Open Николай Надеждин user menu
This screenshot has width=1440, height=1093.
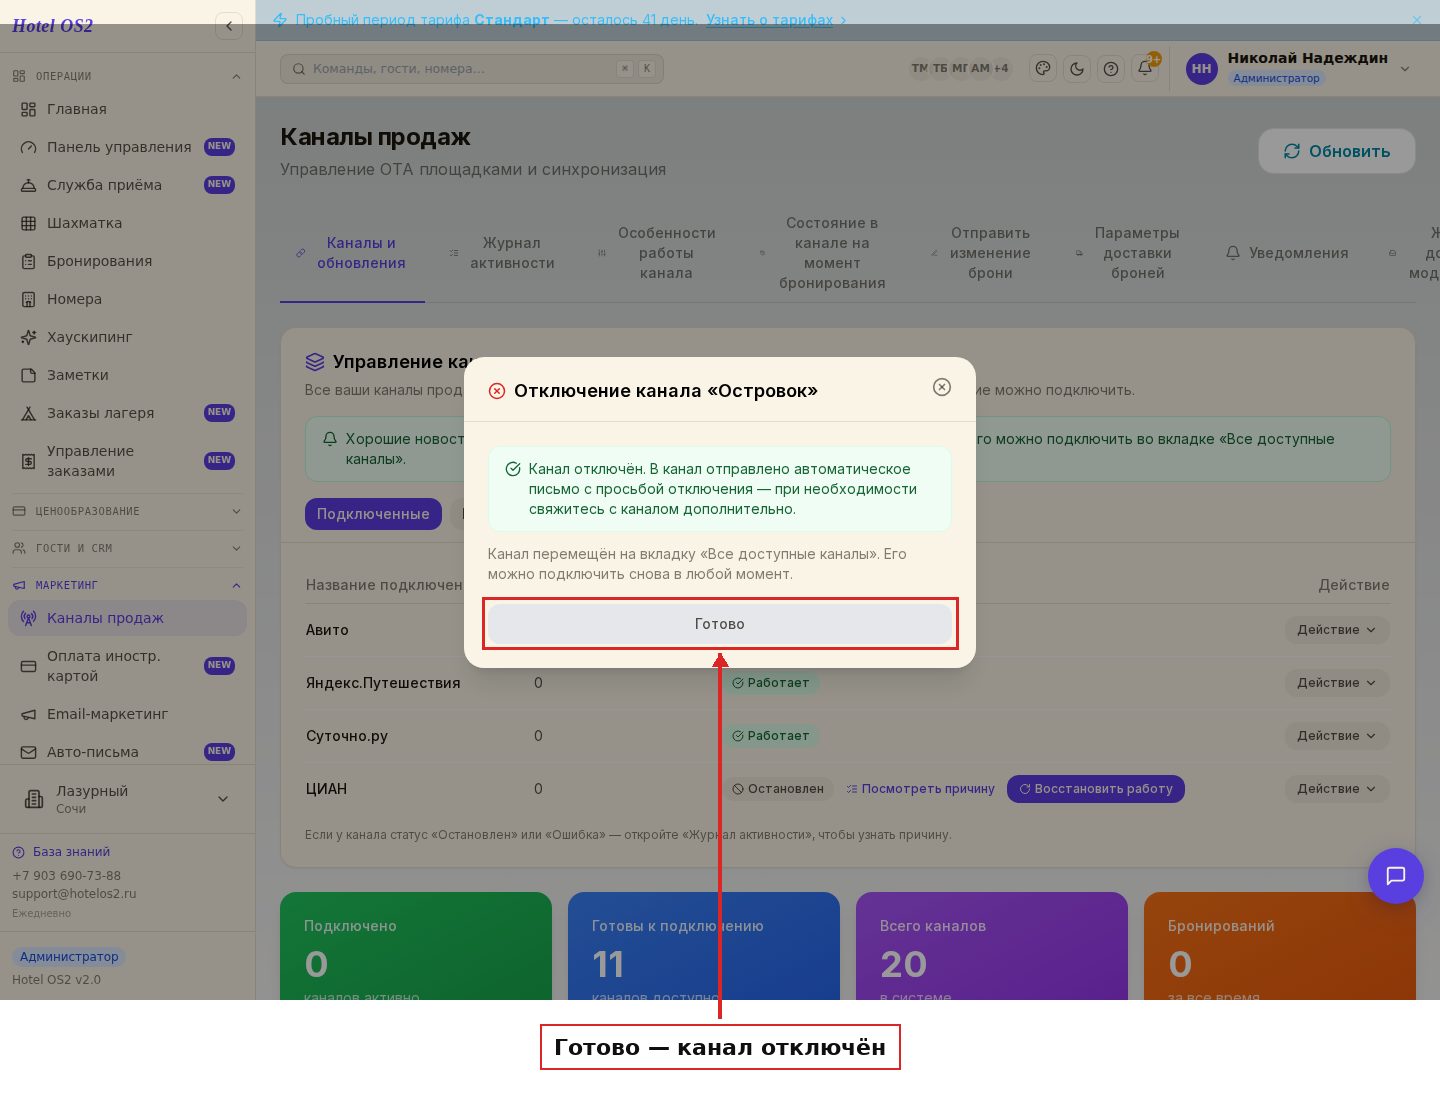[x=1298, y=68]
